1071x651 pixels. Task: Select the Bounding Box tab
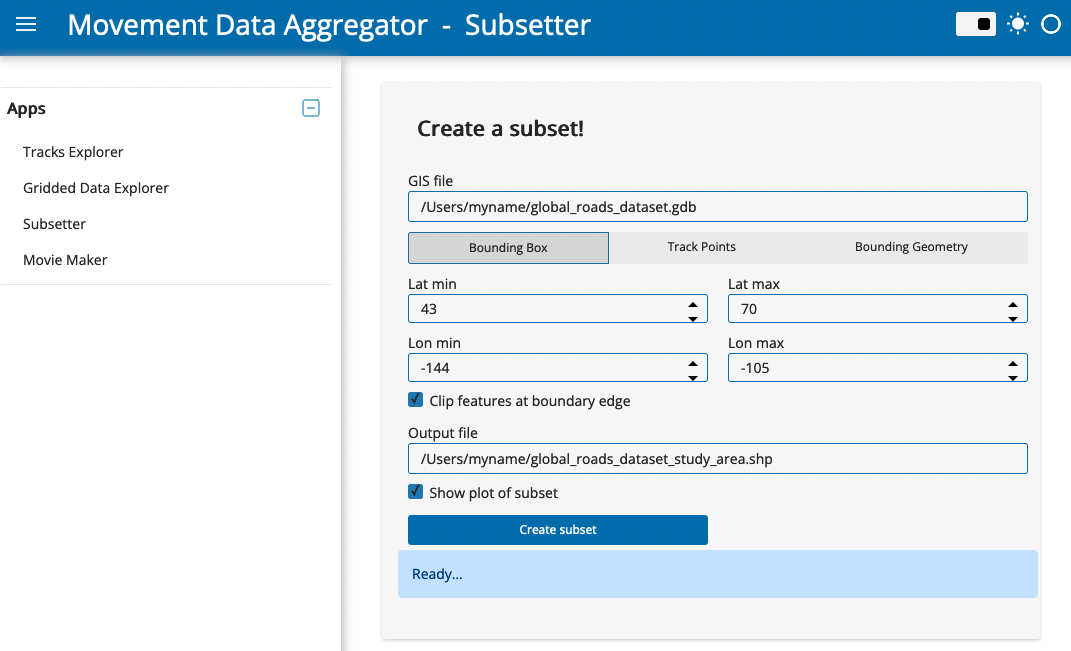coord(508,247)
